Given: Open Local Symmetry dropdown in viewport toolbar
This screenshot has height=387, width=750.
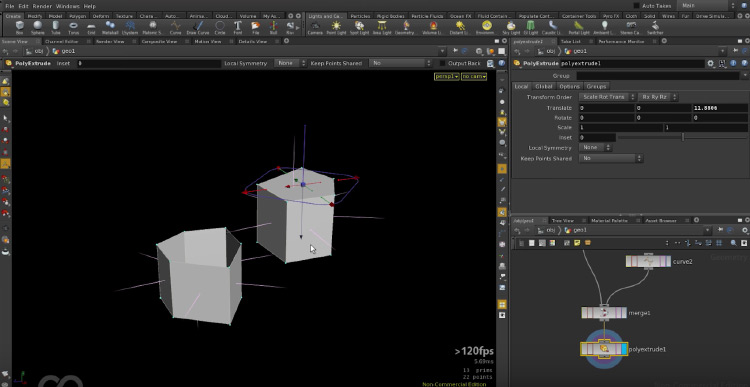Looking at the screenshot, I should [x=290, y=63].
